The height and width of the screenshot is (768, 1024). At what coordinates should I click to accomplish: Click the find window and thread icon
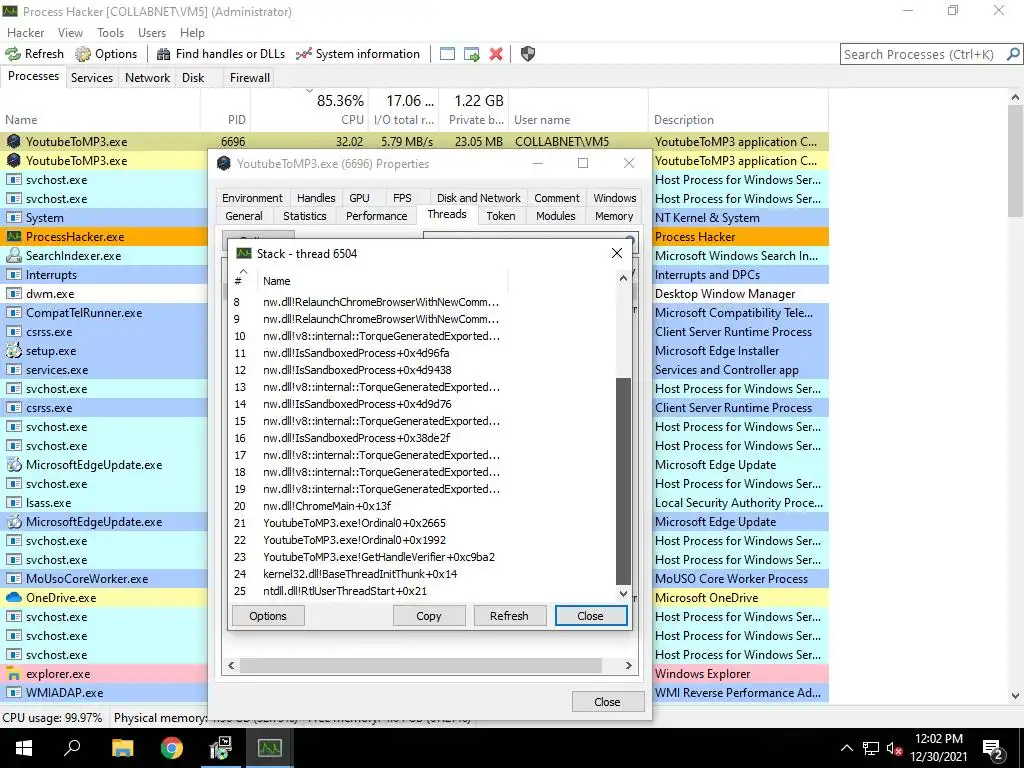click(472, 54)
